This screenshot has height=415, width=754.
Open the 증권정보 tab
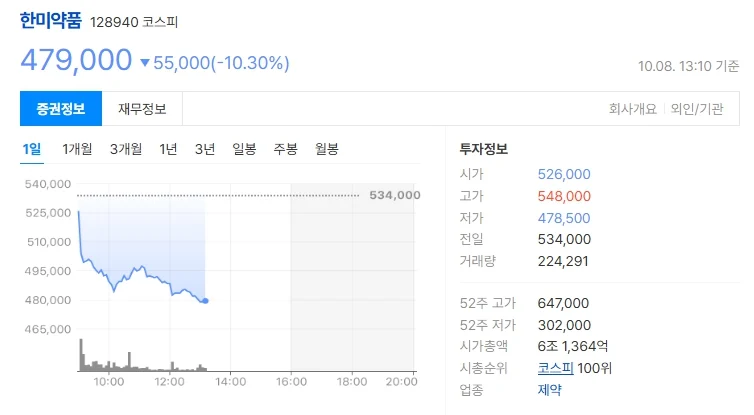61,109
